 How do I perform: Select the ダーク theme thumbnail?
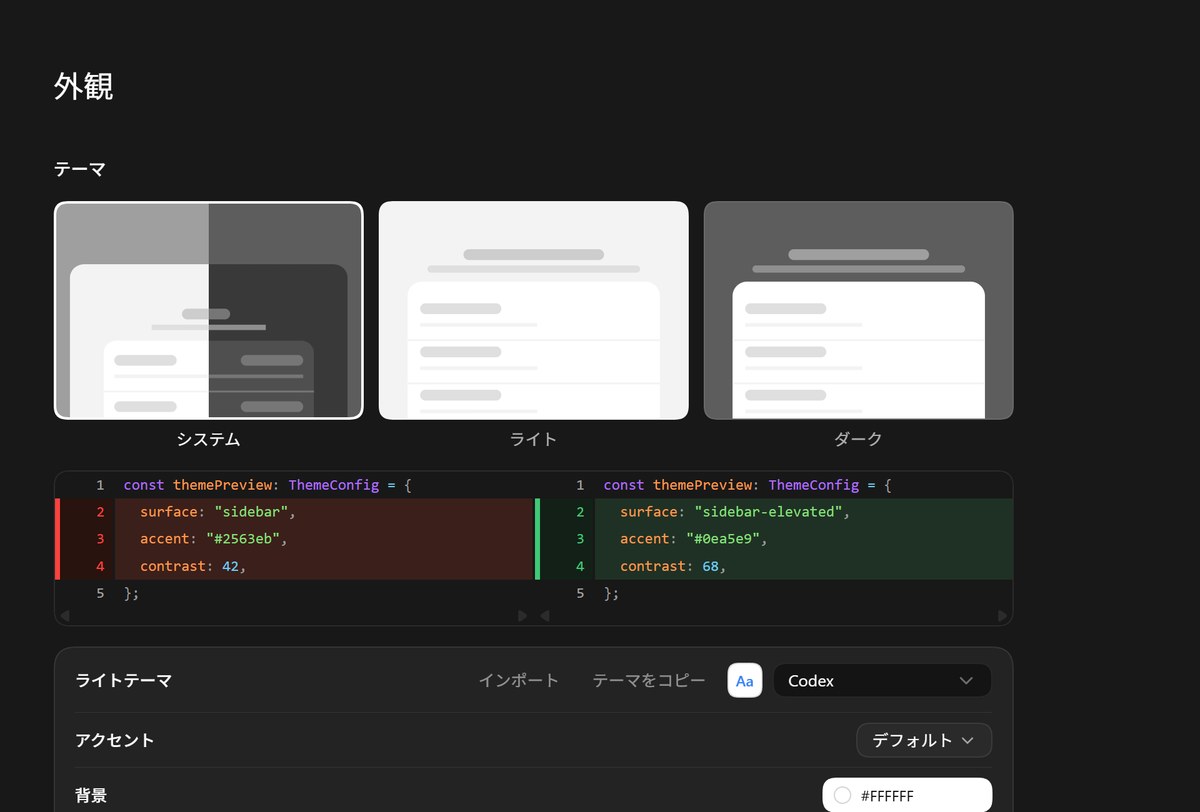click(x=859, y=310)
